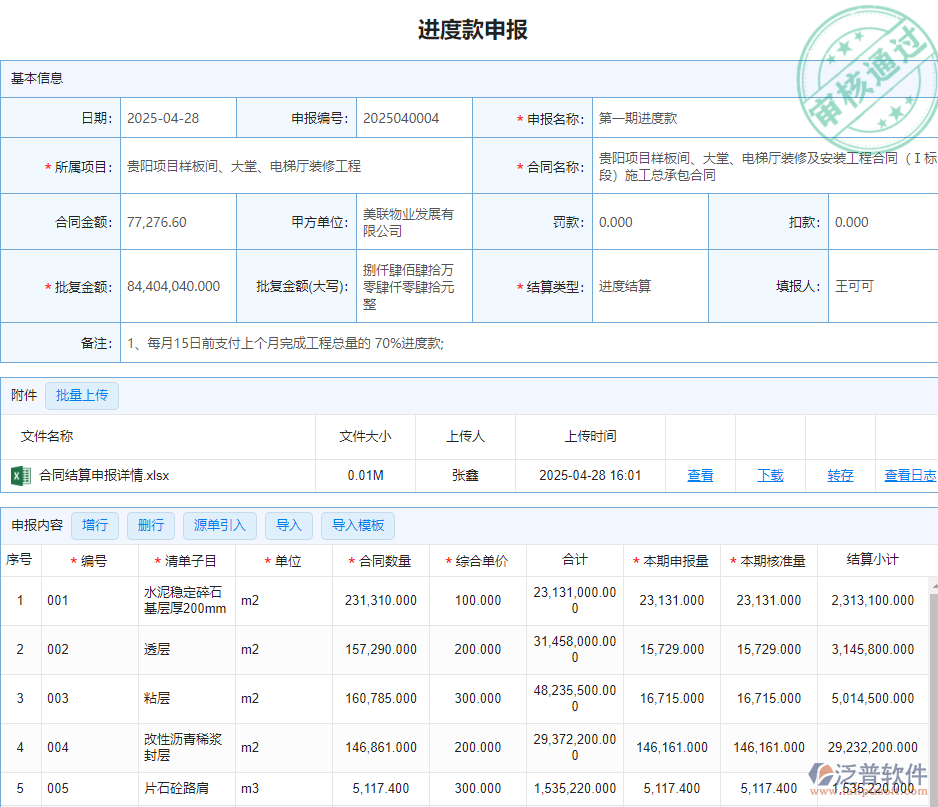Click 转存 to save a copy
This screenshot has height=807, width=938.
pos(840,475)
